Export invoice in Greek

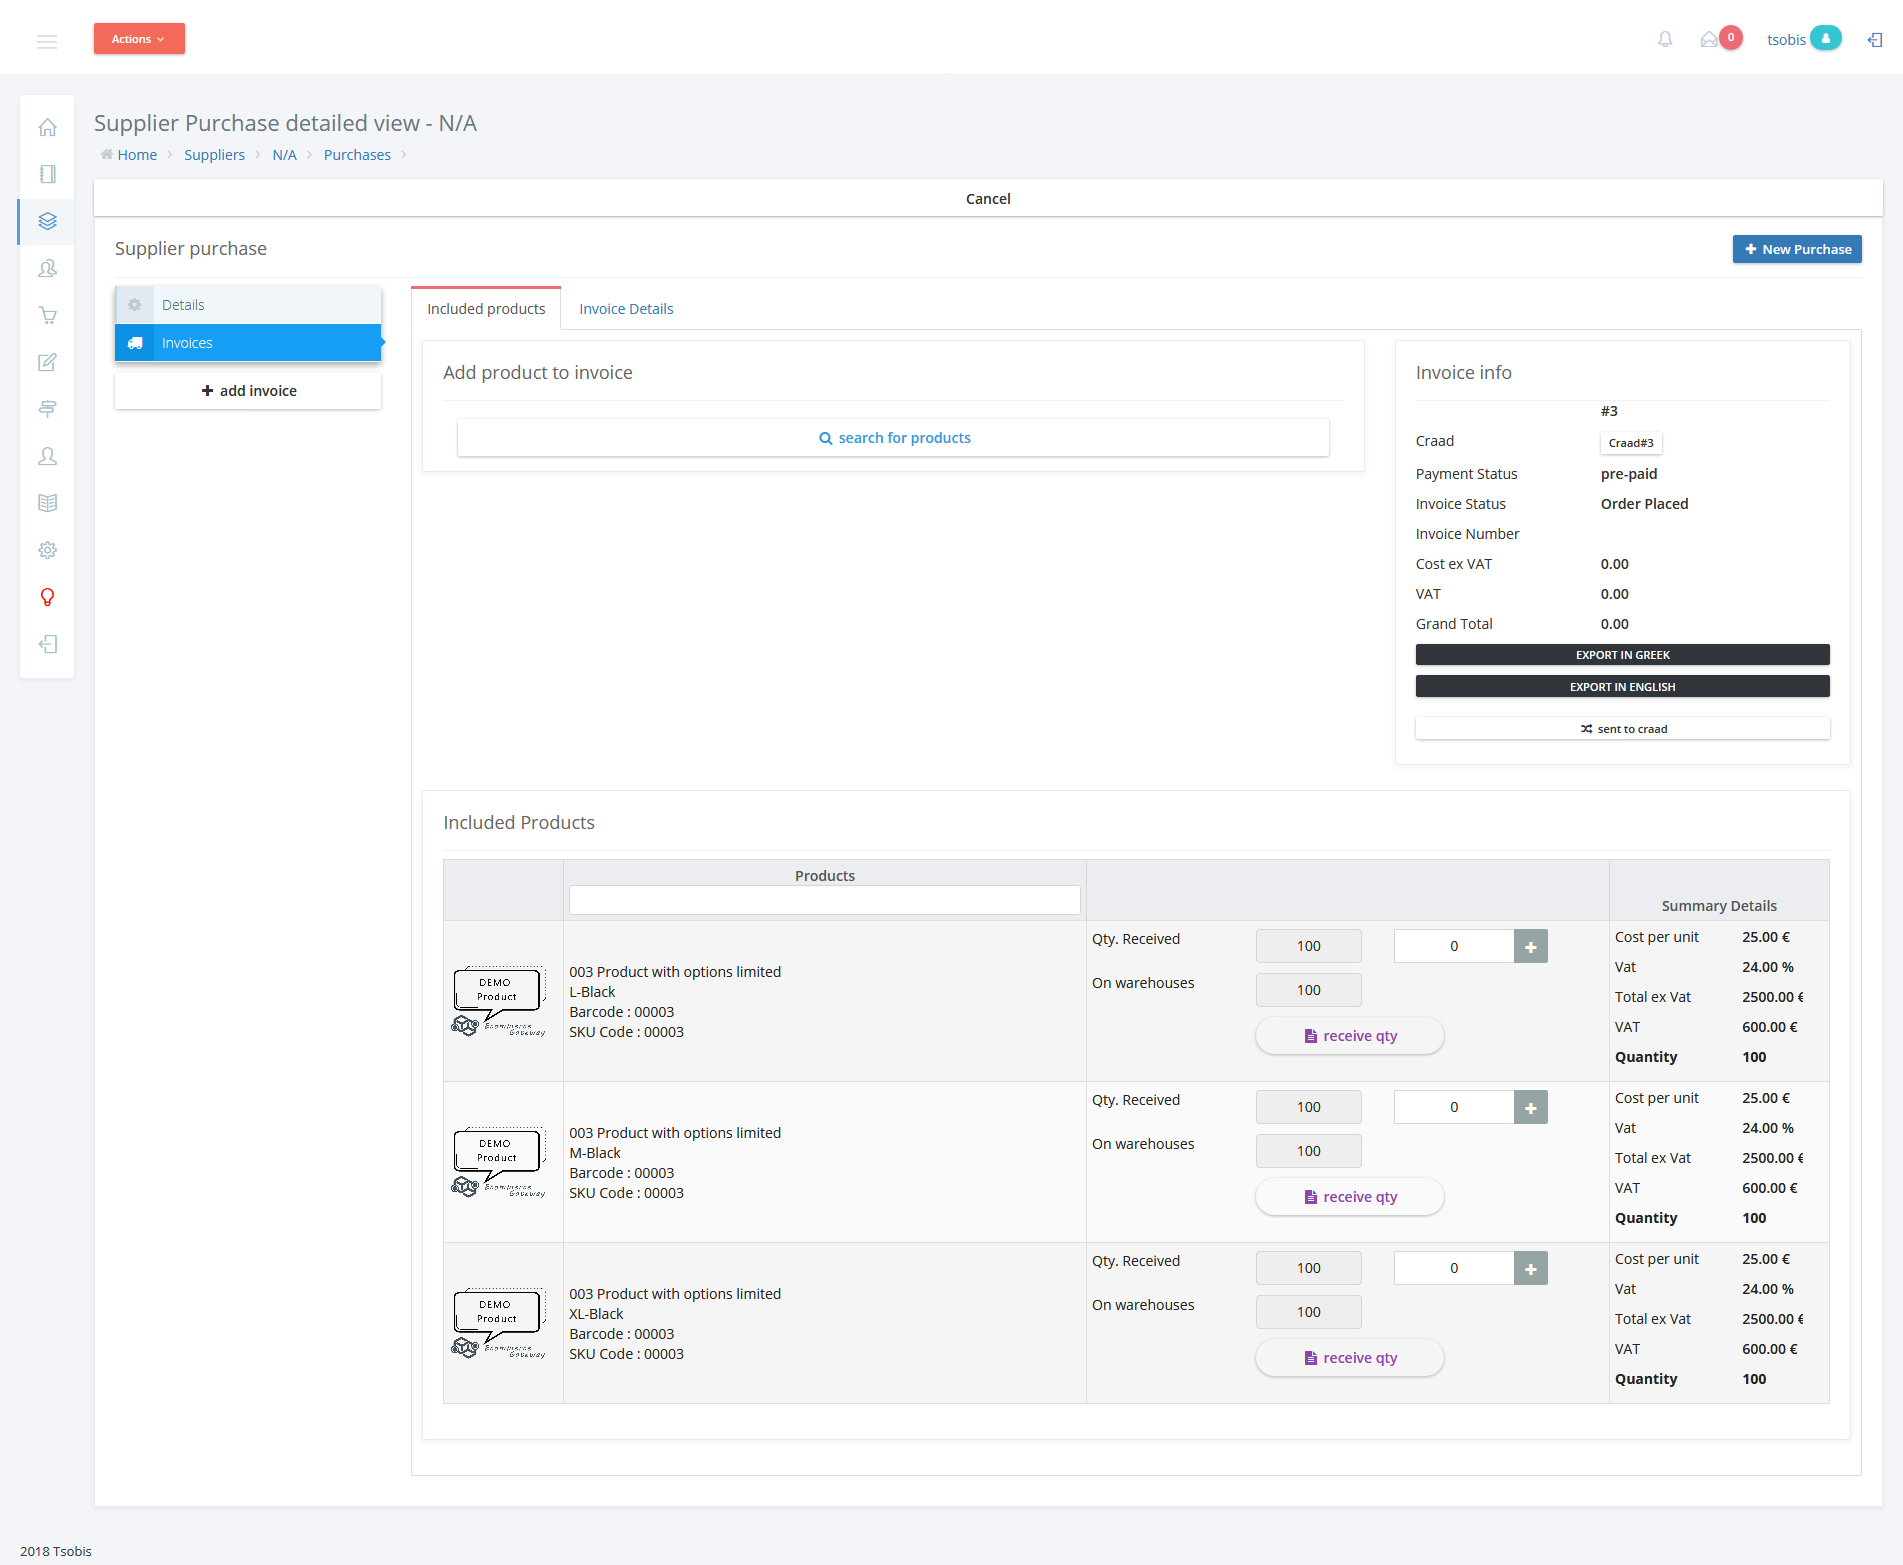point(1622,655)
